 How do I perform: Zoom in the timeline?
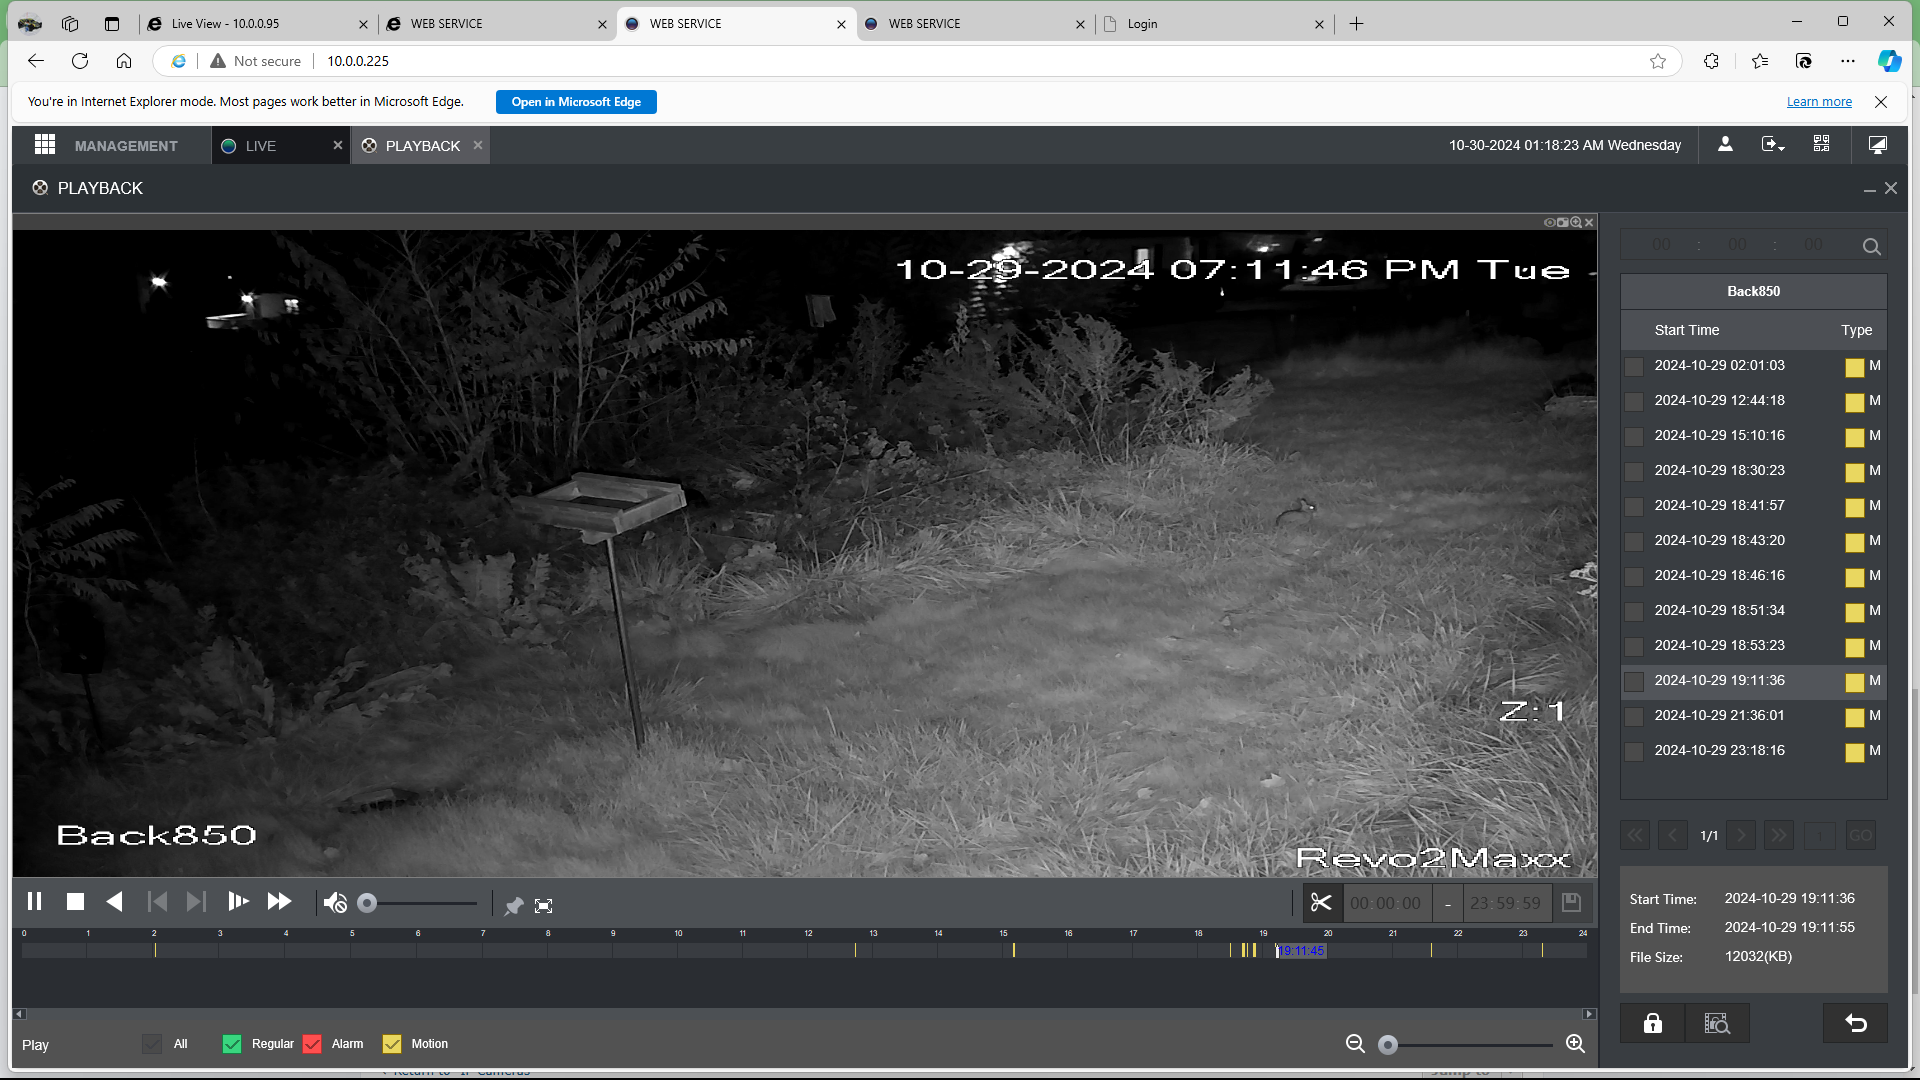(1575, 1044)
